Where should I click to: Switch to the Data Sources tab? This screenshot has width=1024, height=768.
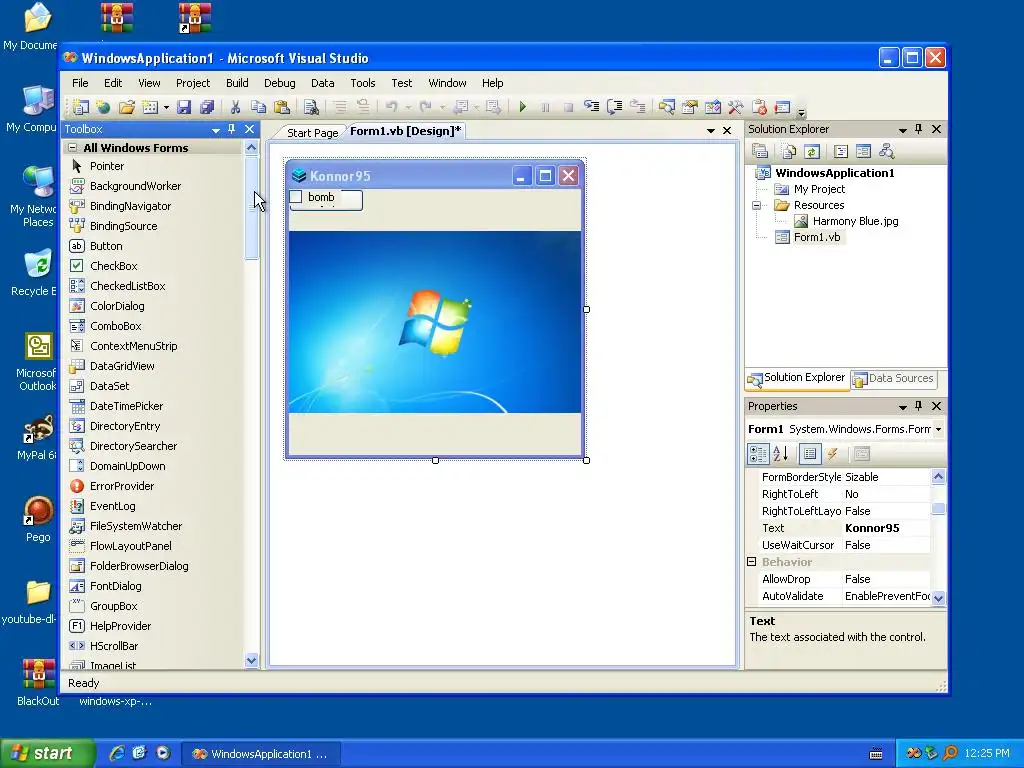[893, 378]
